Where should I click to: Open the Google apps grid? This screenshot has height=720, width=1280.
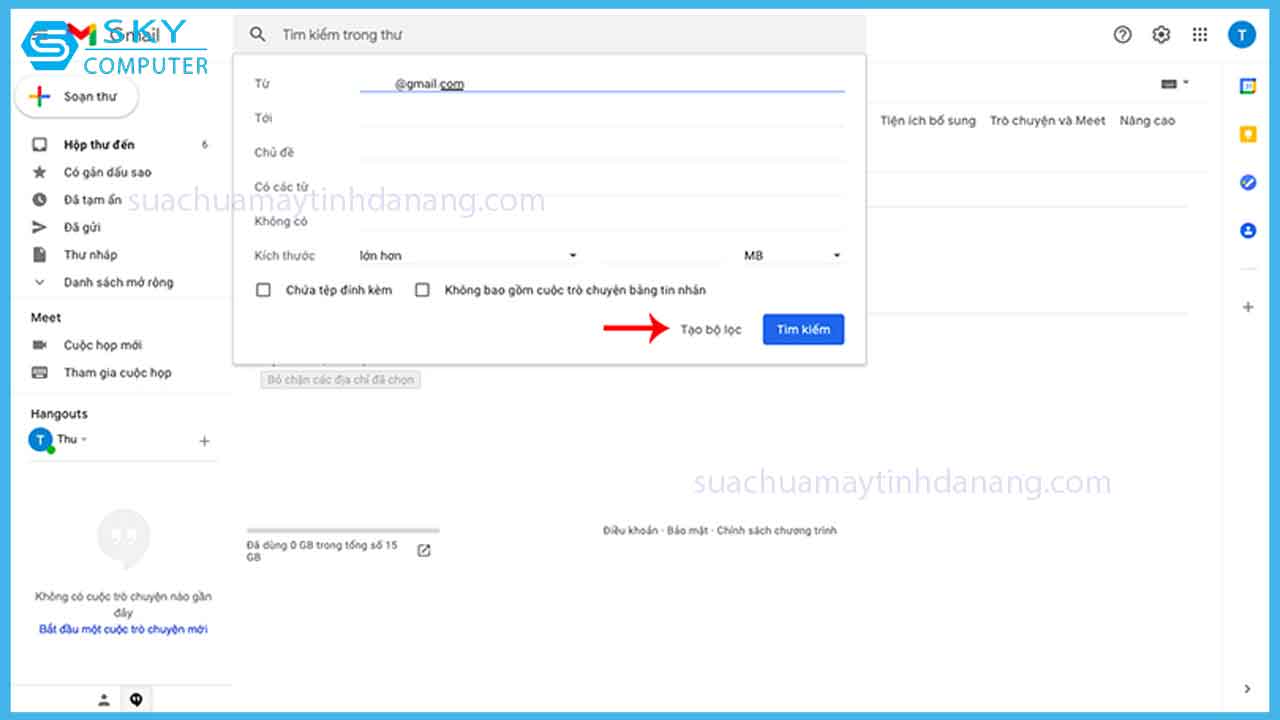coord(1199,34)
